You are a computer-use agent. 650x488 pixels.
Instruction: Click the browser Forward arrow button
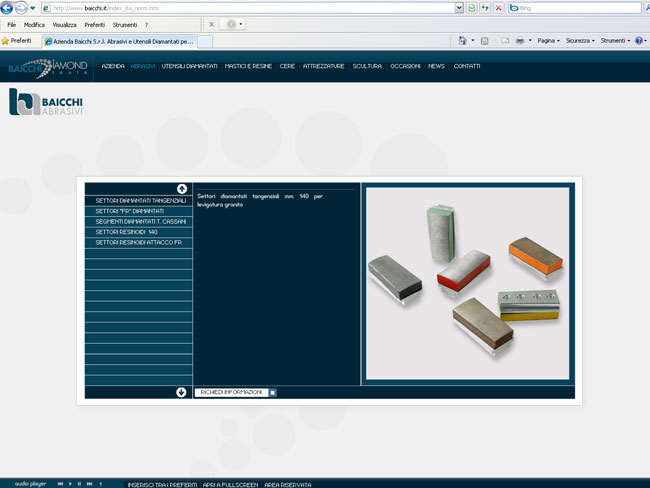[20, 7]
